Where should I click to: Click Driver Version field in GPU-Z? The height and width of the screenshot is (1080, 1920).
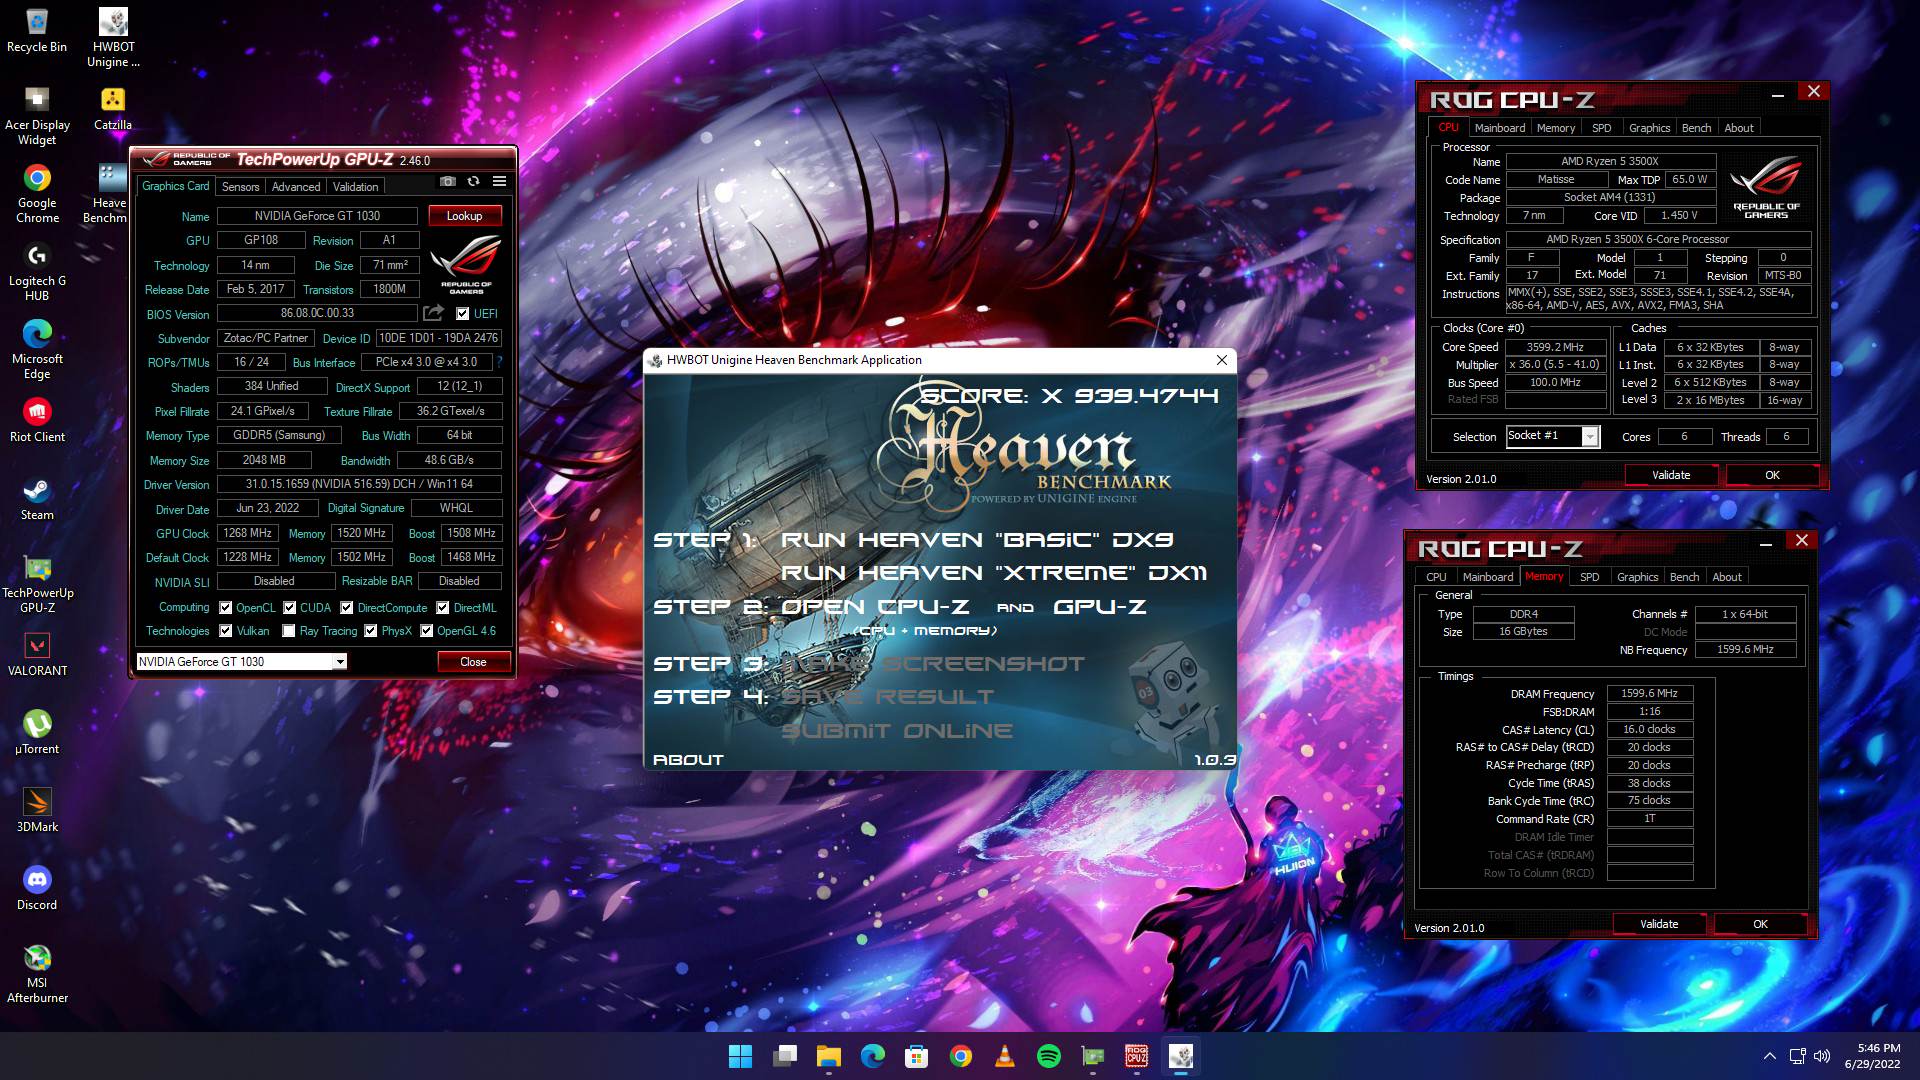(x=359, y=484)
